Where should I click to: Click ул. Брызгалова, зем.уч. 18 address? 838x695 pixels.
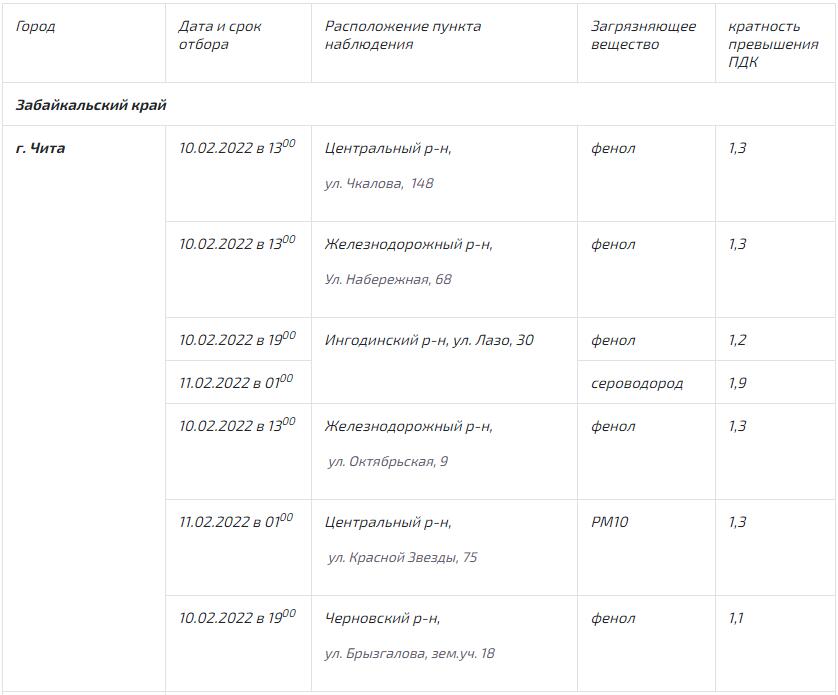point(410,654)
